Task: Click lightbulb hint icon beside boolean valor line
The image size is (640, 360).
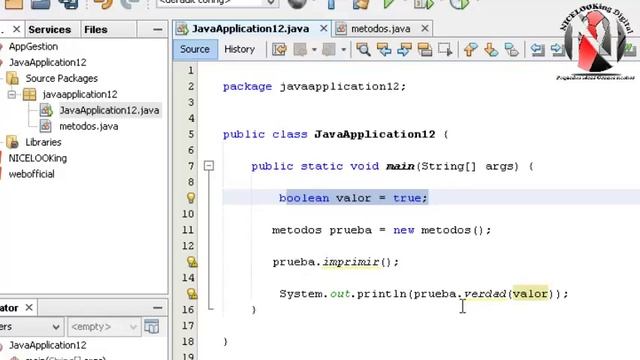Action: coord(191,198)
